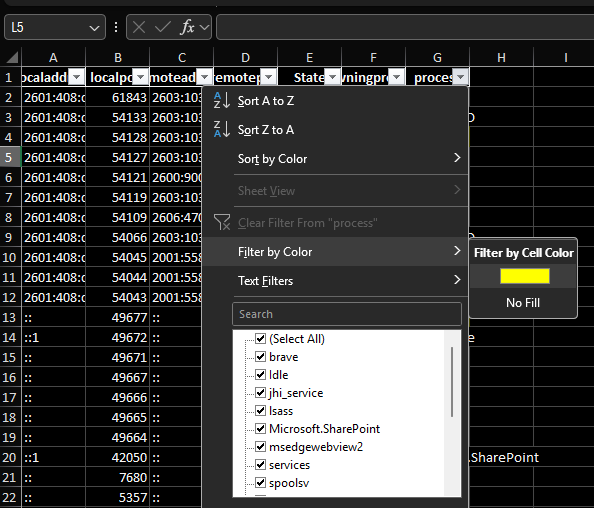This screenshot has height=508, width=594.
Task: Click cell with localport 54109
Action: point(118,217)
